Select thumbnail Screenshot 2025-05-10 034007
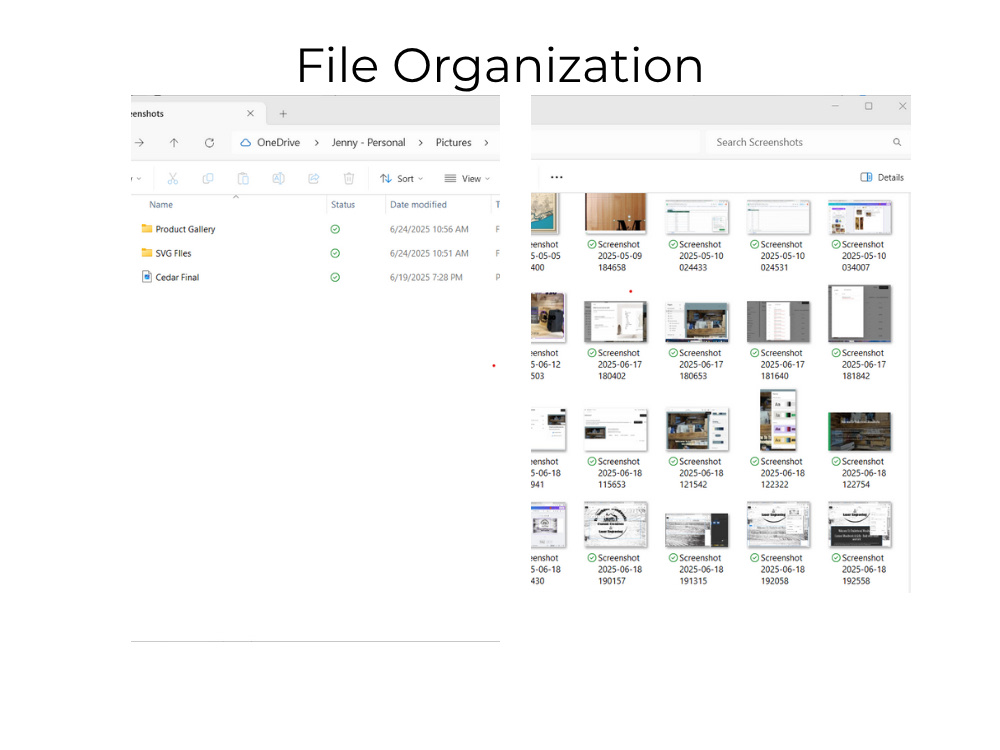 [860, 217]
